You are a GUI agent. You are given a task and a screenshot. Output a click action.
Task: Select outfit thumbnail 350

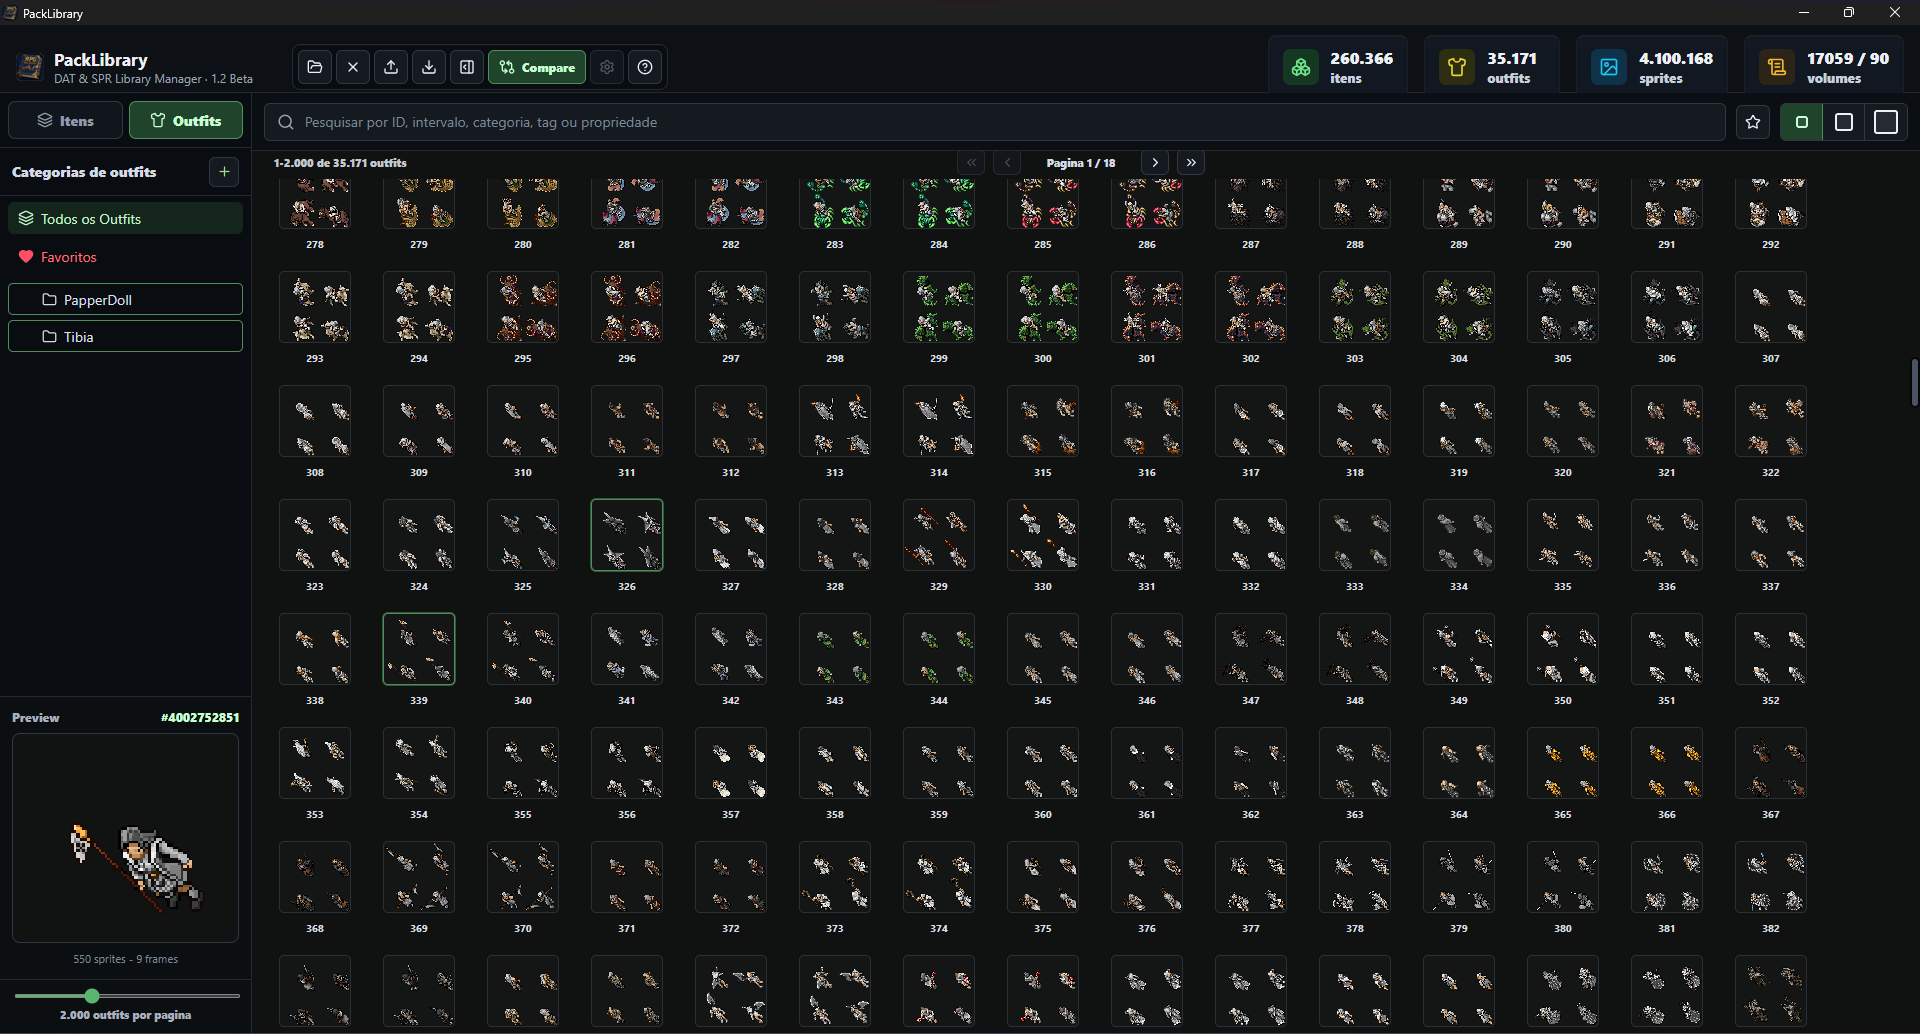click(x=1563, y=649)
